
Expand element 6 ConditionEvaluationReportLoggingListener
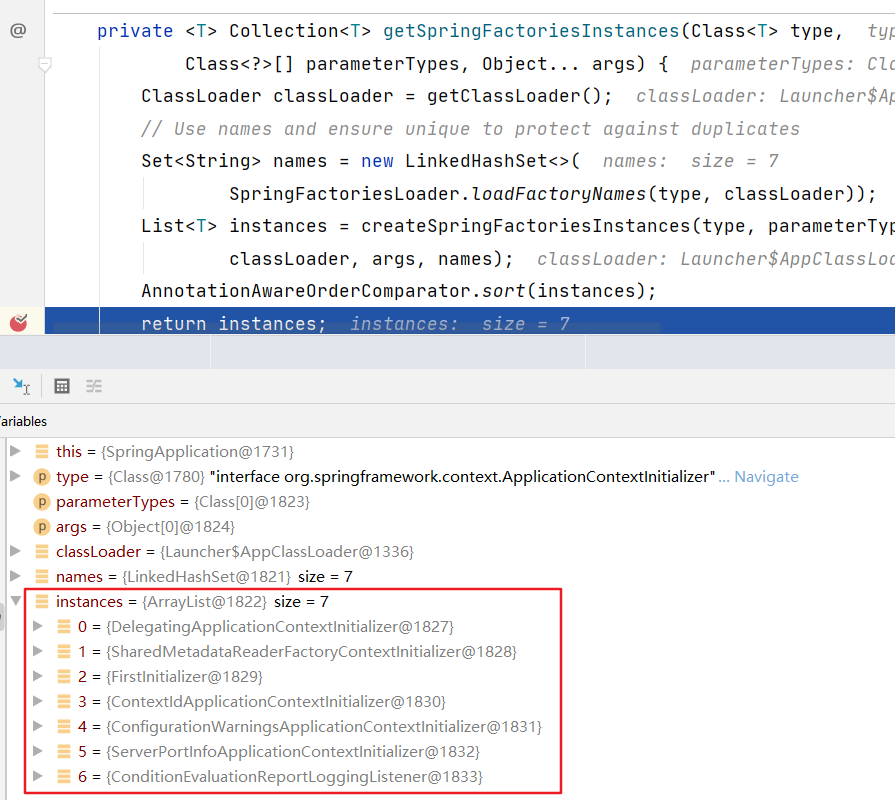(x=38, y=775)
